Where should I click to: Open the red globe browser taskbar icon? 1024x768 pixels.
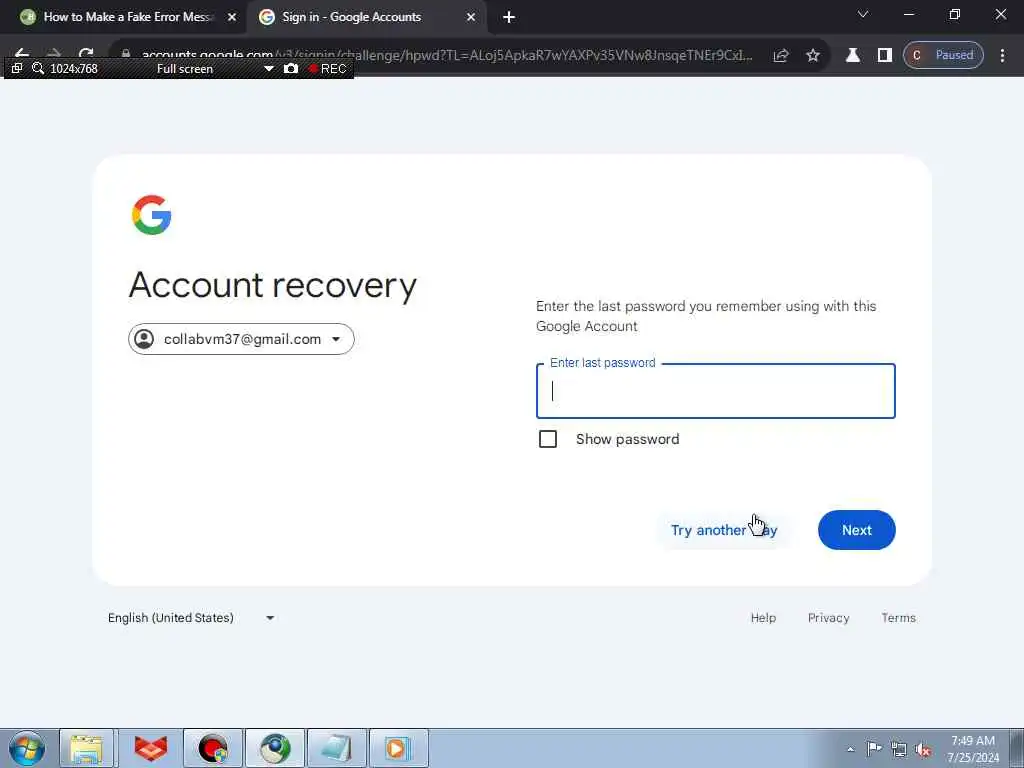tap(213, 748)
